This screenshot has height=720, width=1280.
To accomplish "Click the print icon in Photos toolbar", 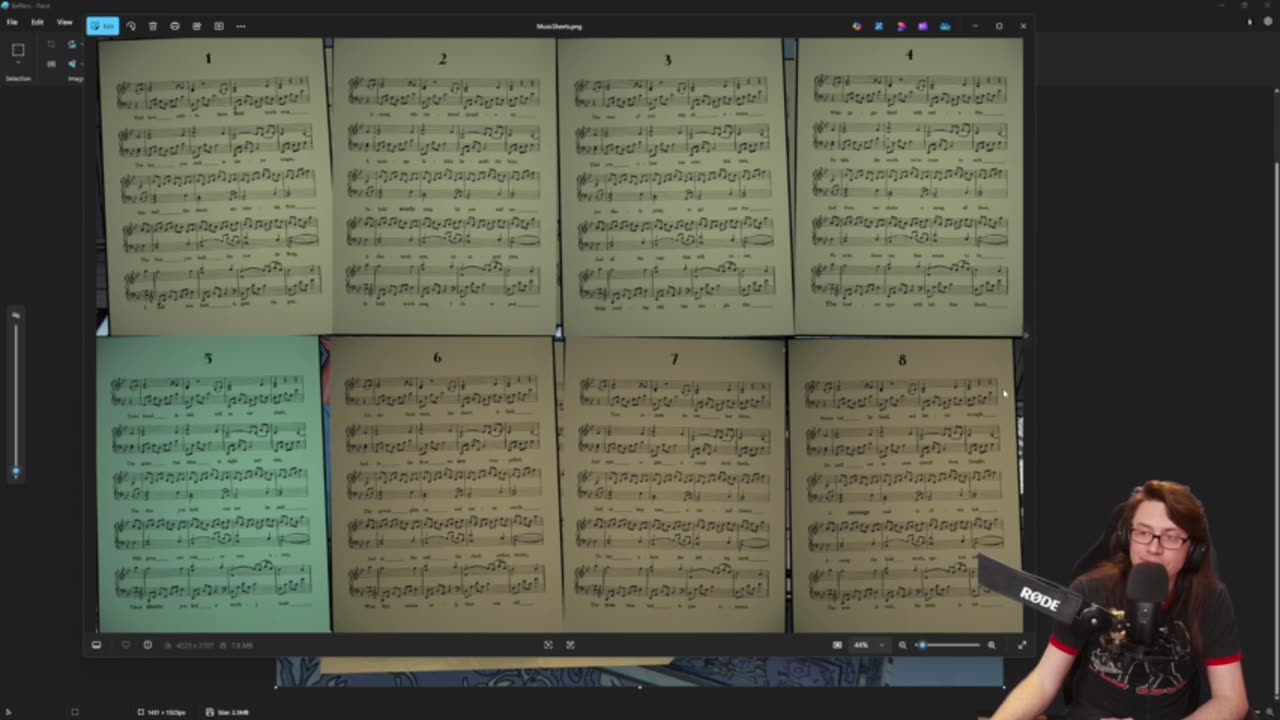I will (x=175, y=26).
